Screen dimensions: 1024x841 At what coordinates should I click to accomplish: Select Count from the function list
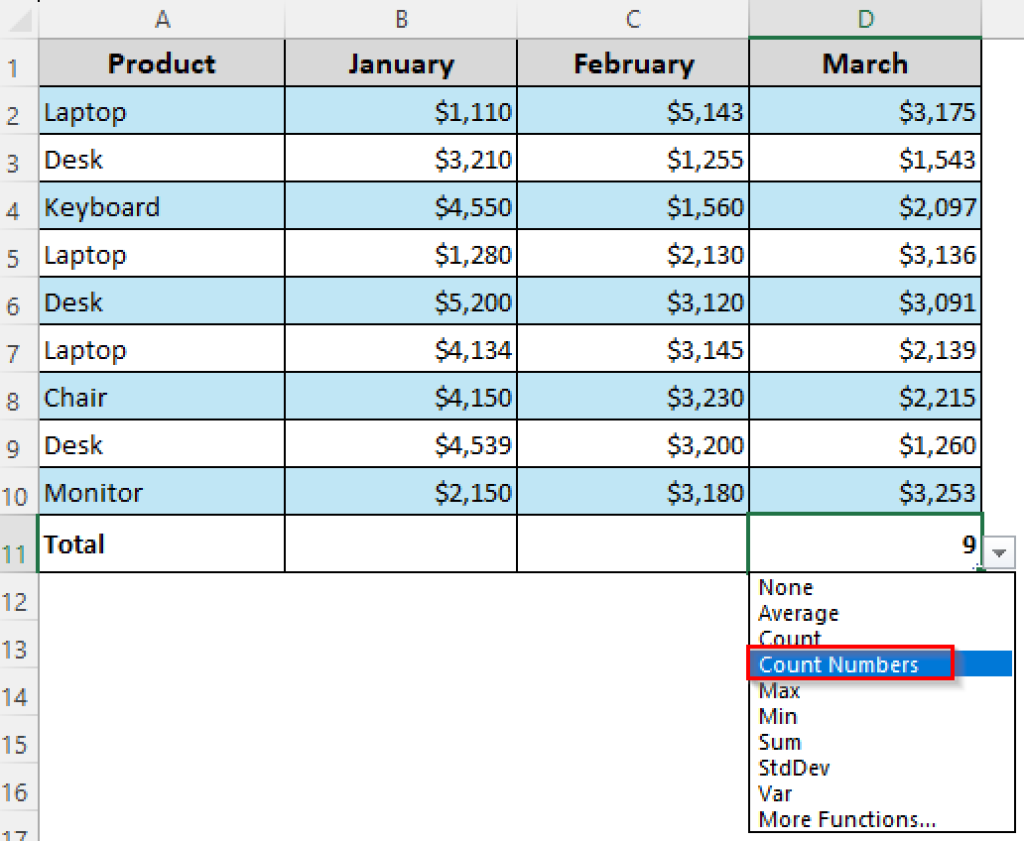tap(789, 637)
